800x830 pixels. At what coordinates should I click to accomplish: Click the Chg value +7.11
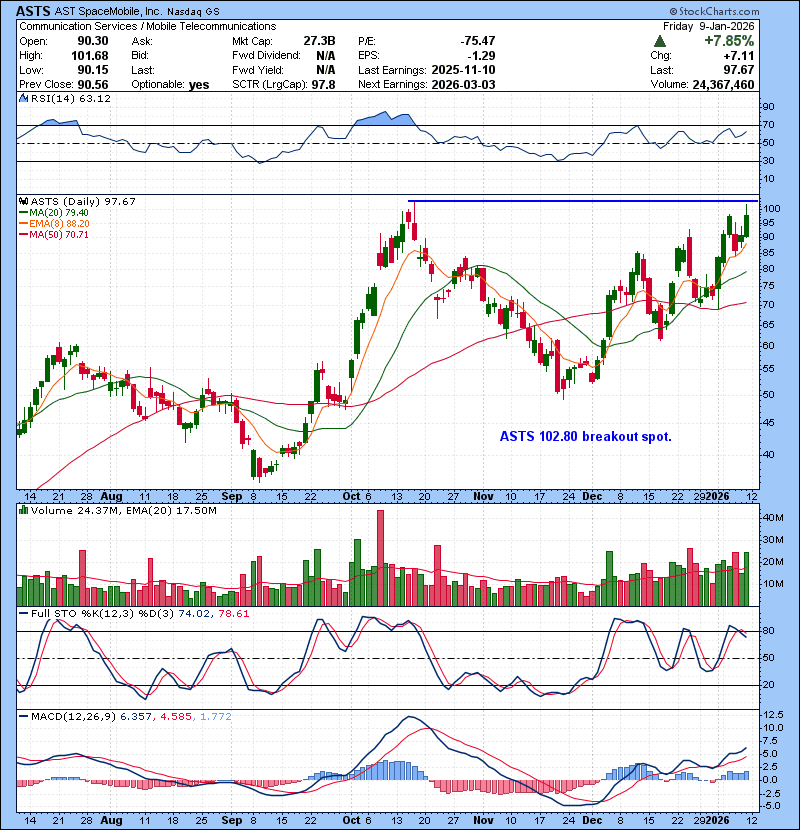pyautogui.click(x=739, y=56)
